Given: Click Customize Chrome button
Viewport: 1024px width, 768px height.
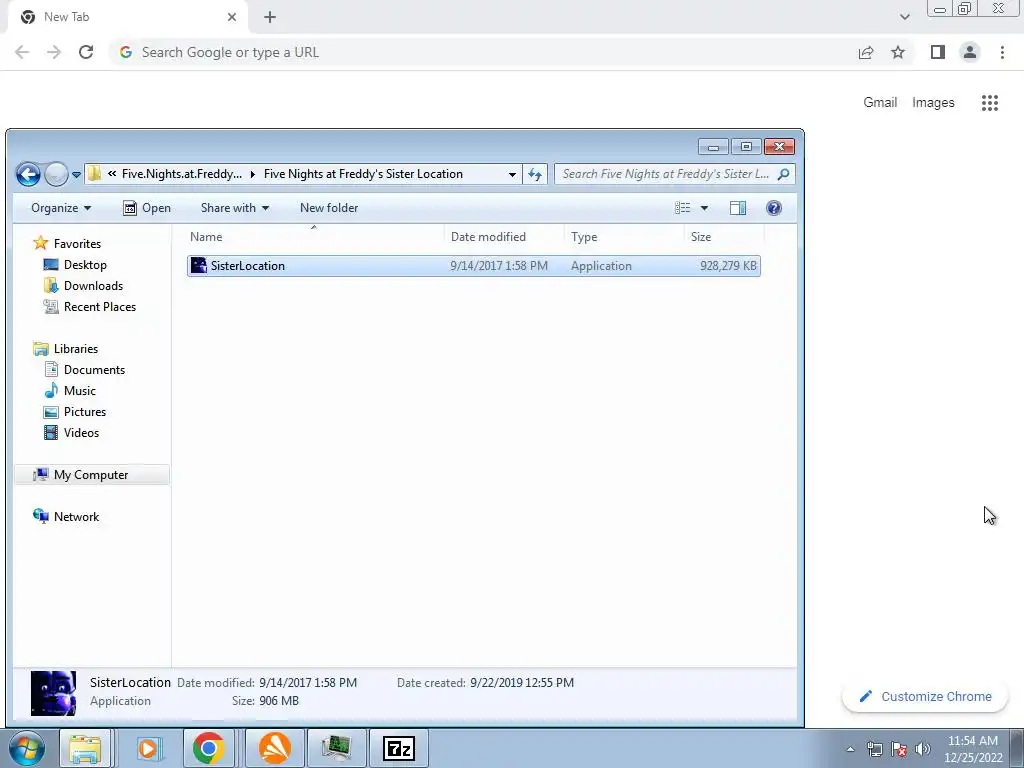Looking at the screenshot, I should pyautogui.click(x=925, y=697).
